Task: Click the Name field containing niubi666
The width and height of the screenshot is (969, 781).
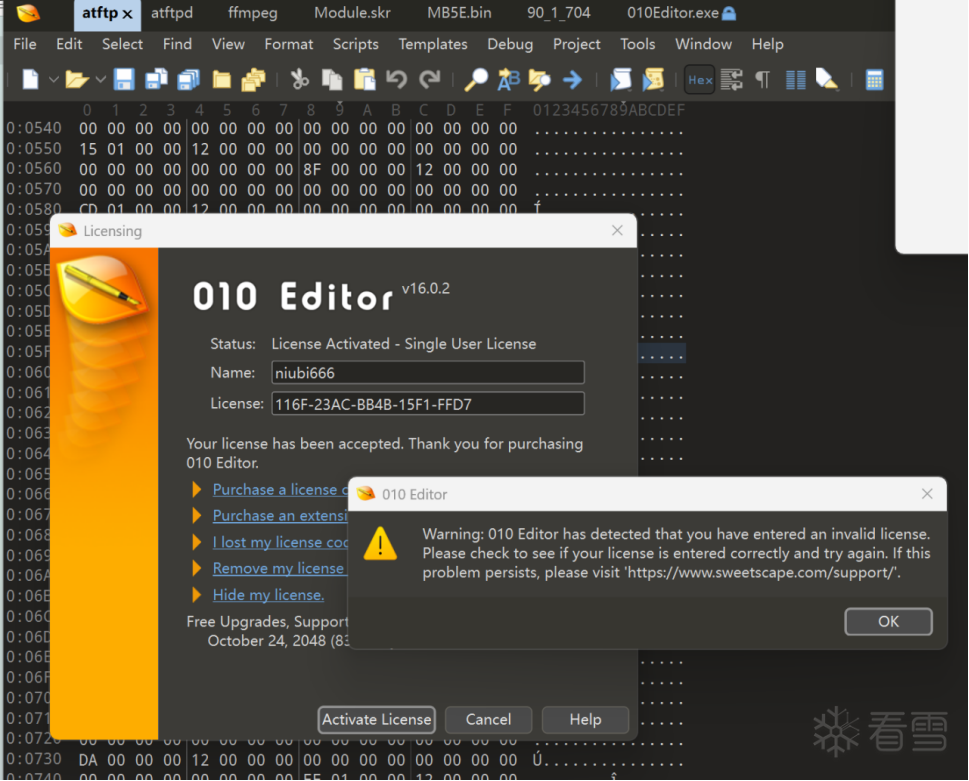Action: tap(428, 373)
